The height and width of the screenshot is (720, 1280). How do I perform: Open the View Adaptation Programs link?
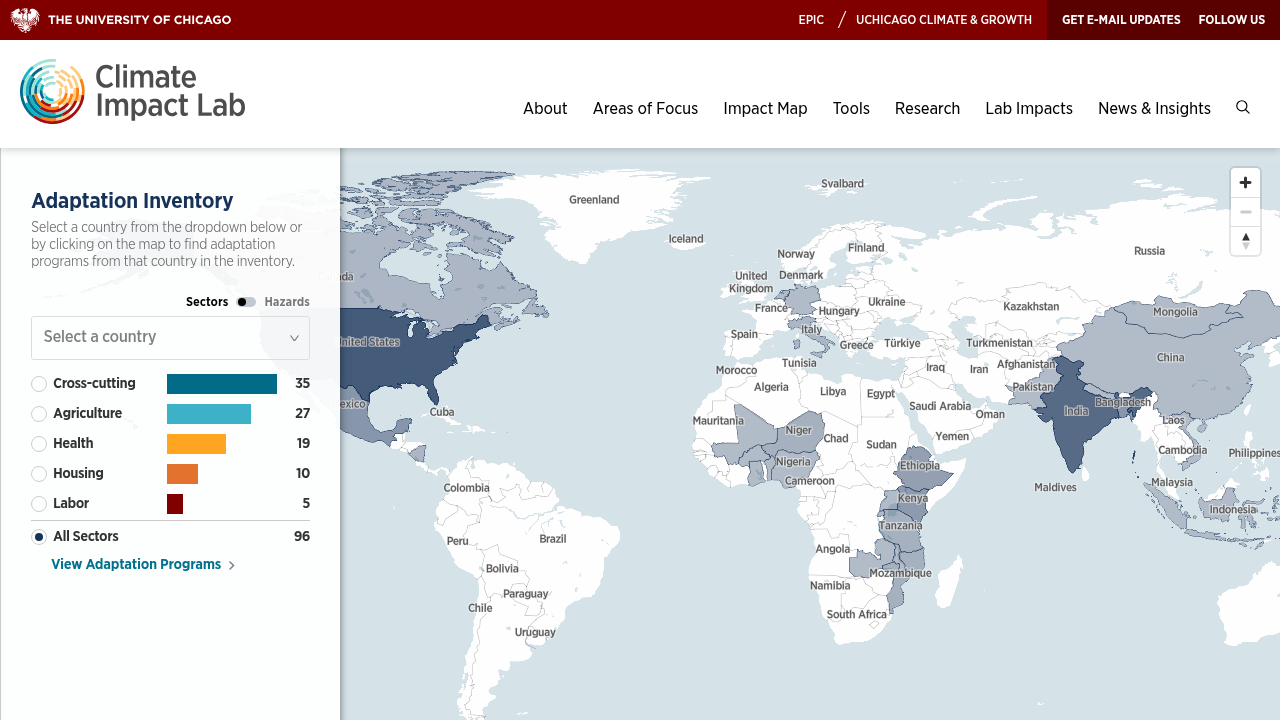pos(143,565)
